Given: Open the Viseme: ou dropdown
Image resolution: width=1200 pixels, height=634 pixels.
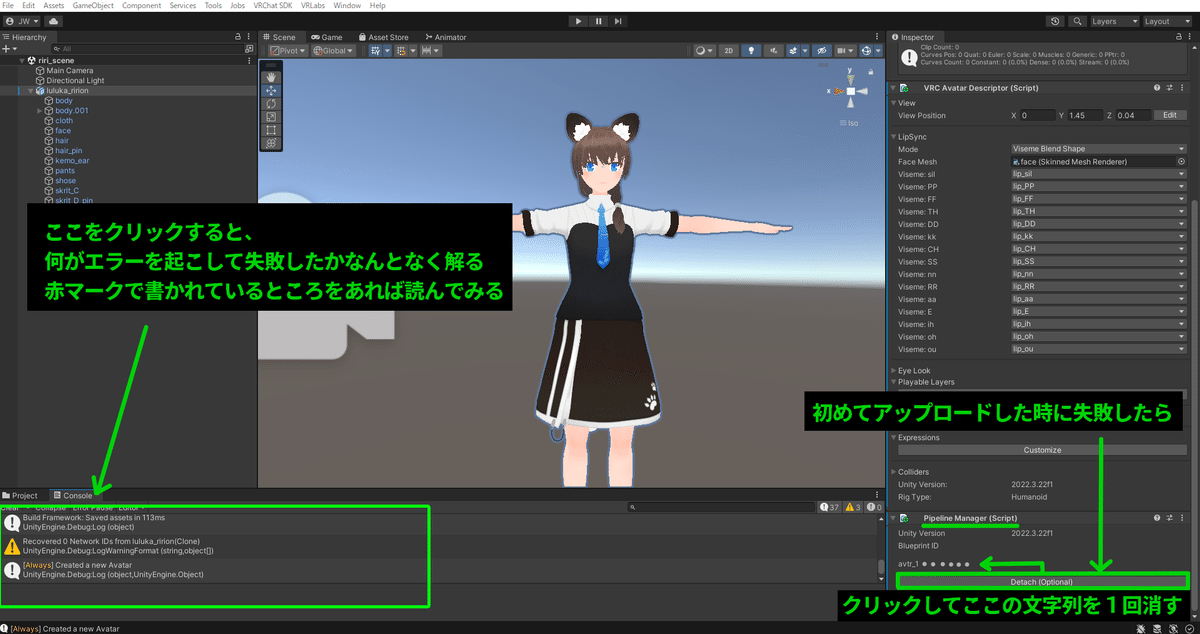Looking at the screenshot, I should 1098,349.
